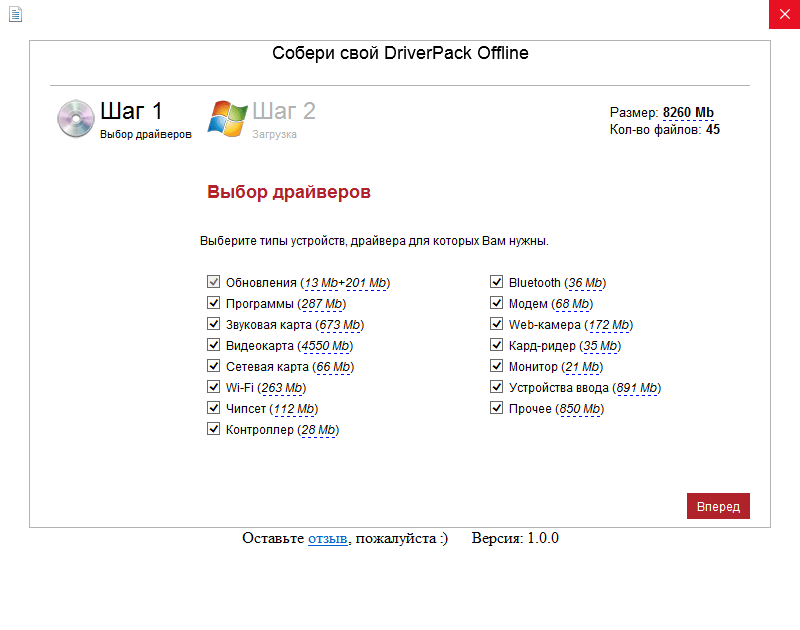Uncheck the Модем checkbox
This screenshot has height=630, width=800.
496,303
